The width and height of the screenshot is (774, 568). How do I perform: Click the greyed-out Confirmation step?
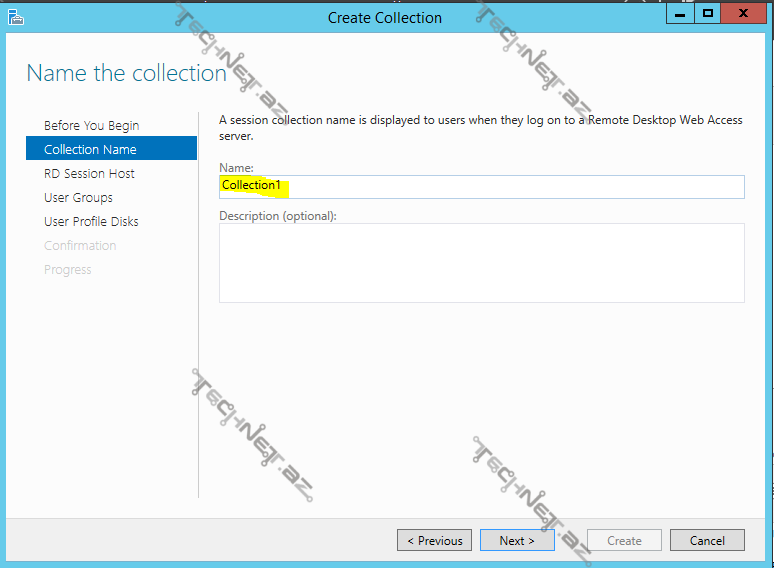click(x=80, y=245)
